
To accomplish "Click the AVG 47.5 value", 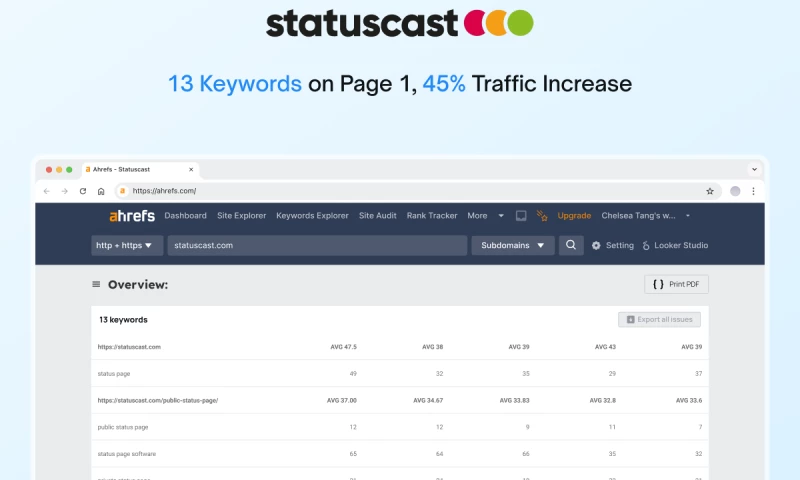I will click(x=343, y=347).
